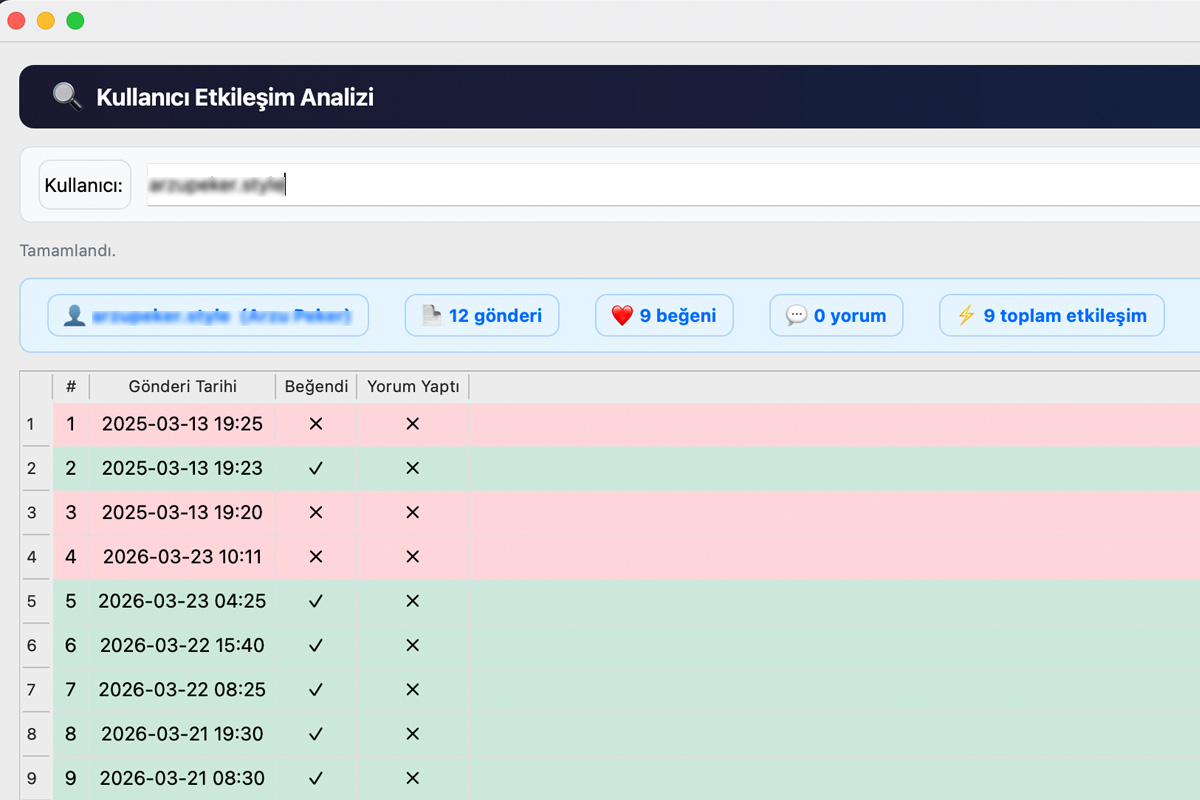Click the # column header
This screenshot has height=800, width=1200.
click(x=71, y=387)
